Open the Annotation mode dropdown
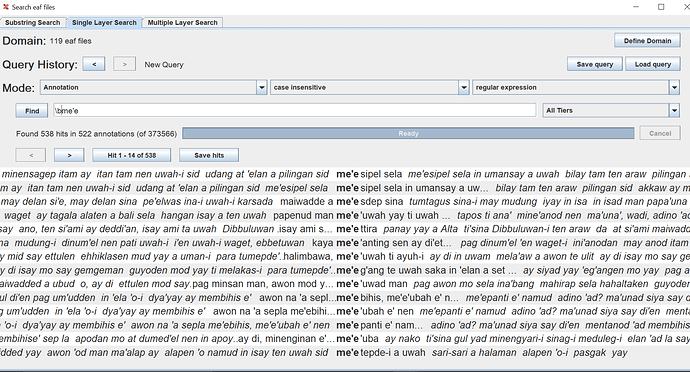The image size is (690, 372). pos(154,87)
